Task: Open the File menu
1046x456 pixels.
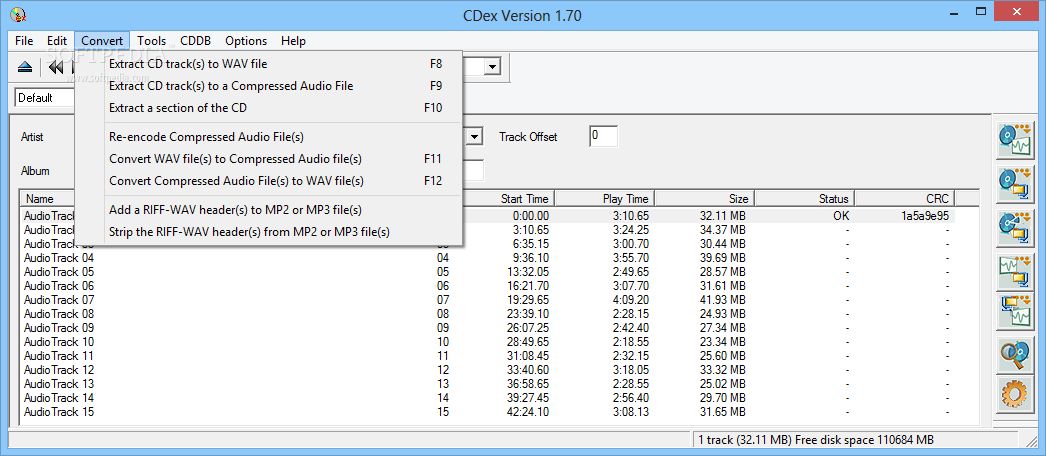Action: [24, 41]
